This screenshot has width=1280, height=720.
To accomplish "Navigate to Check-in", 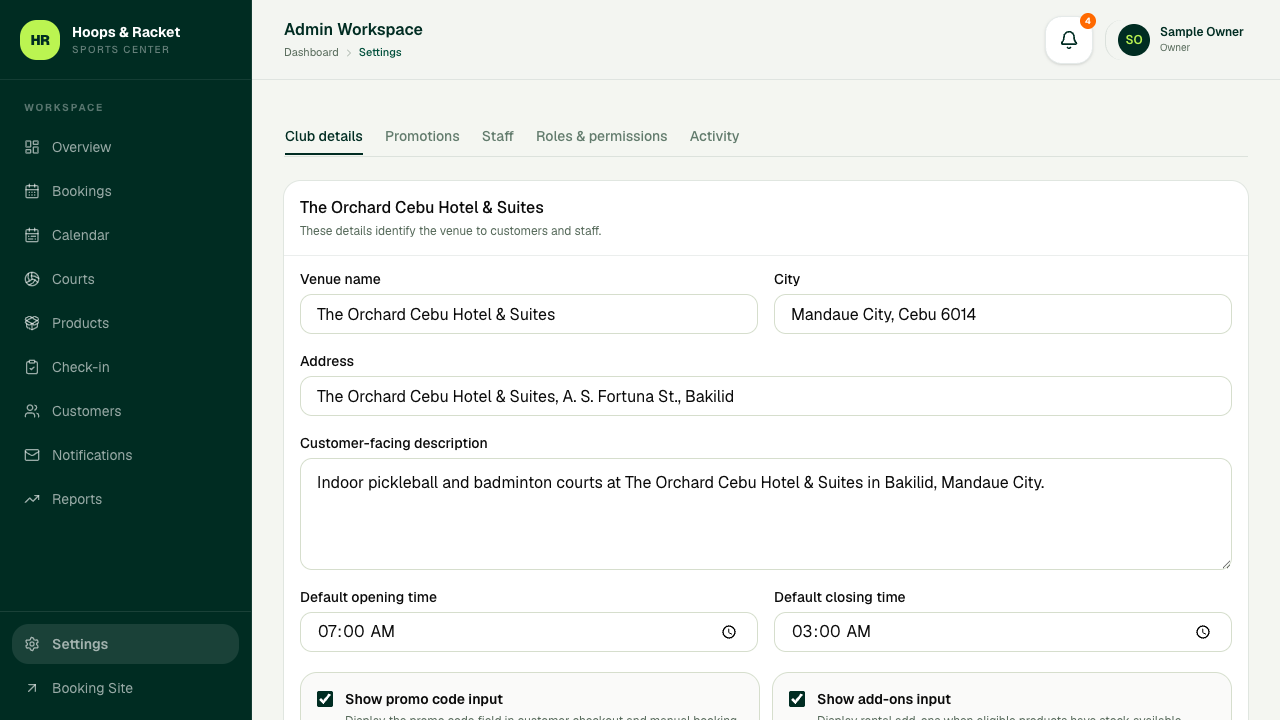I will click(x=125, y=367).
